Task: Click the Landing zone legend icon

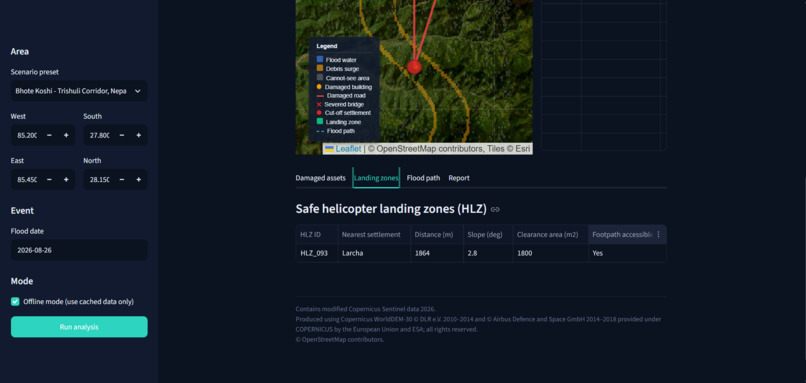Action: click(320, 122)
